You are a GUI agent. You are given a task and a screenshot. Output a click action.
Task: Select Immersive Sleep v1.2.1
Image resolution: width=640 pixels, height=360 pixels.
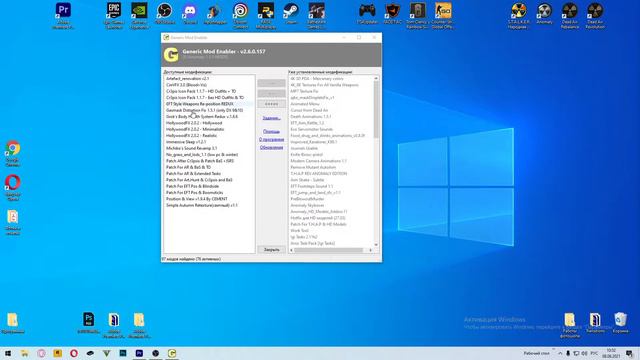pyautogui.click(x=186, y=142)
